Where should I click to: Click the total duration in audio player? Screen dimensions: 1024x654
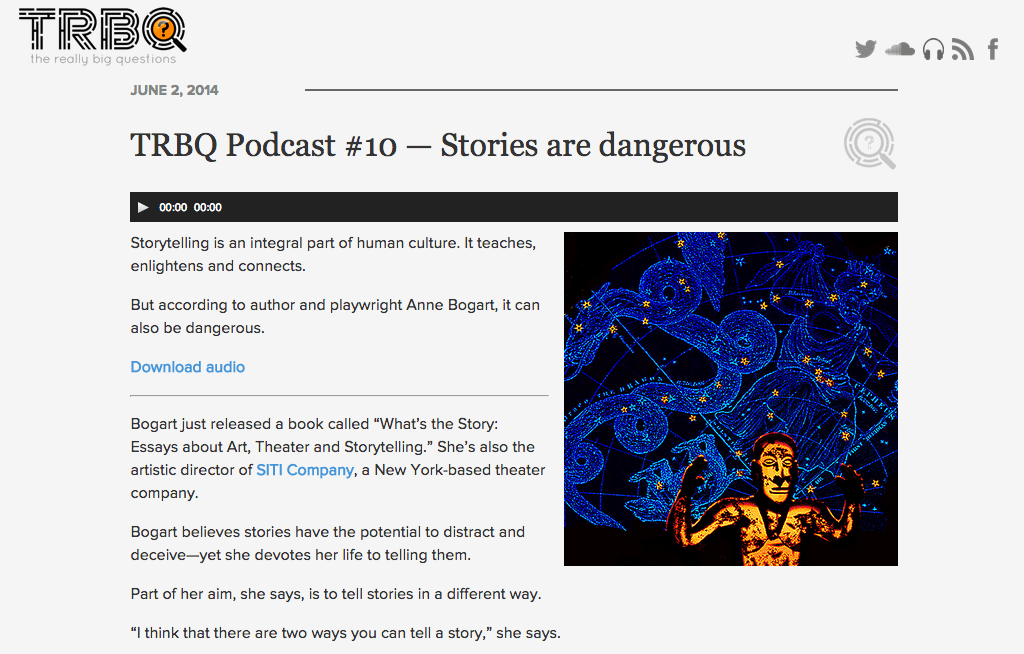208,208
